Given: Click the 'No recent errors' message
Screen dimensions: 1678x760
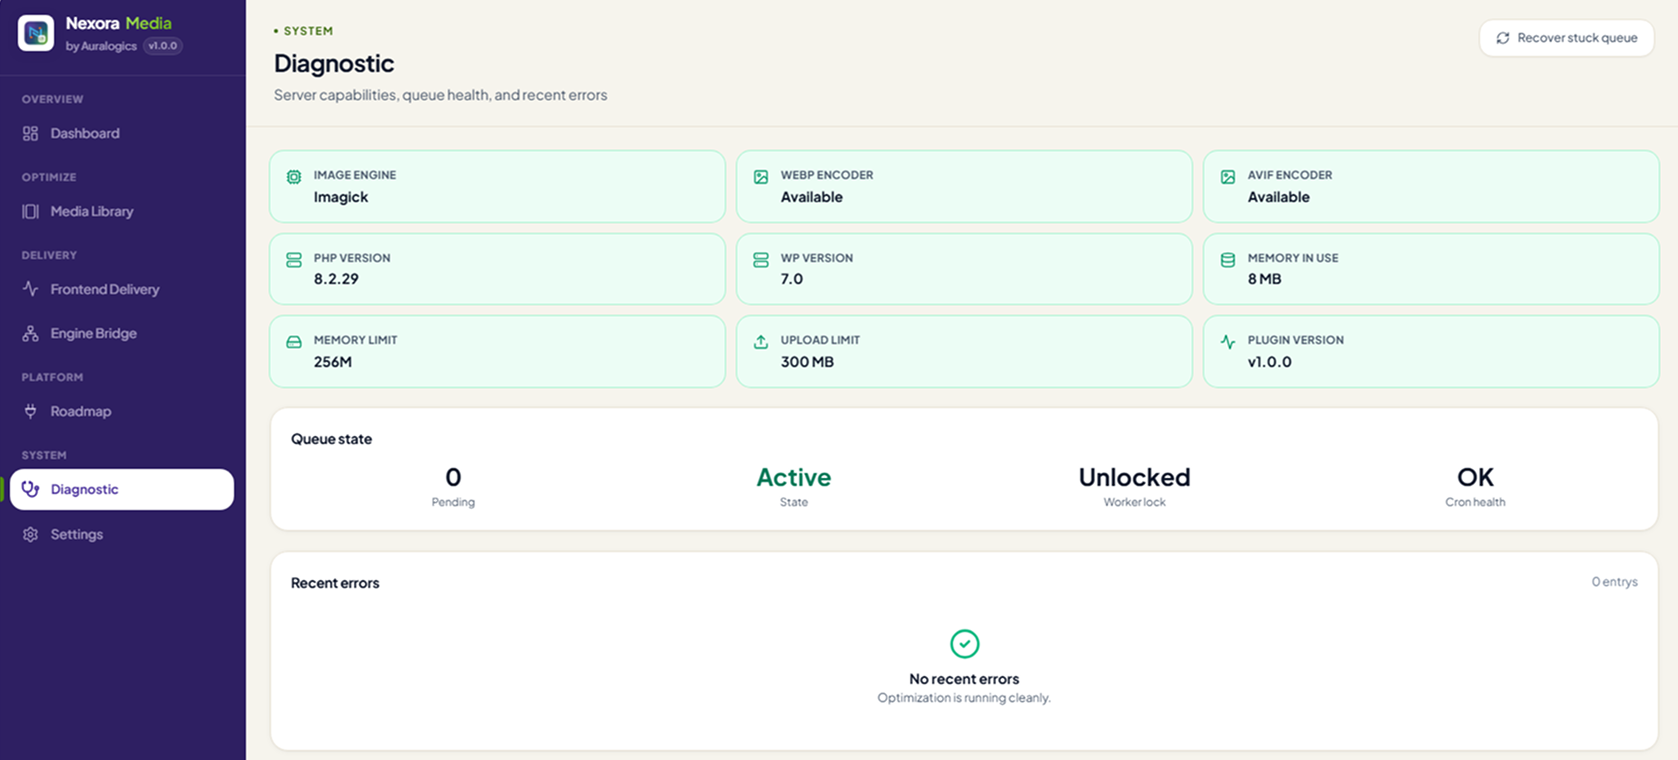Looking at the screenshot, I should tap(964, 679).
